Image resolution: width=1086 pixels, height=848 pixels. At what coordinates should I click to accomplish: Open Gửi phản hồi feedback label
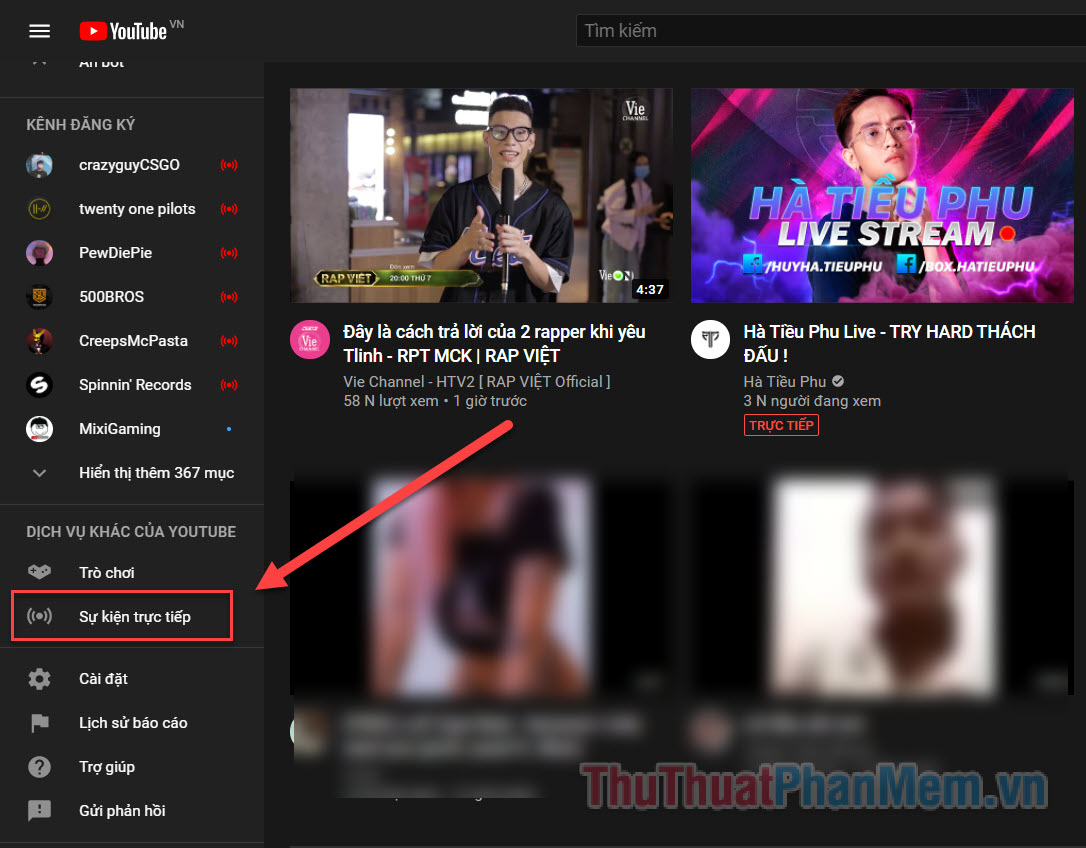[x=122, y=811]
